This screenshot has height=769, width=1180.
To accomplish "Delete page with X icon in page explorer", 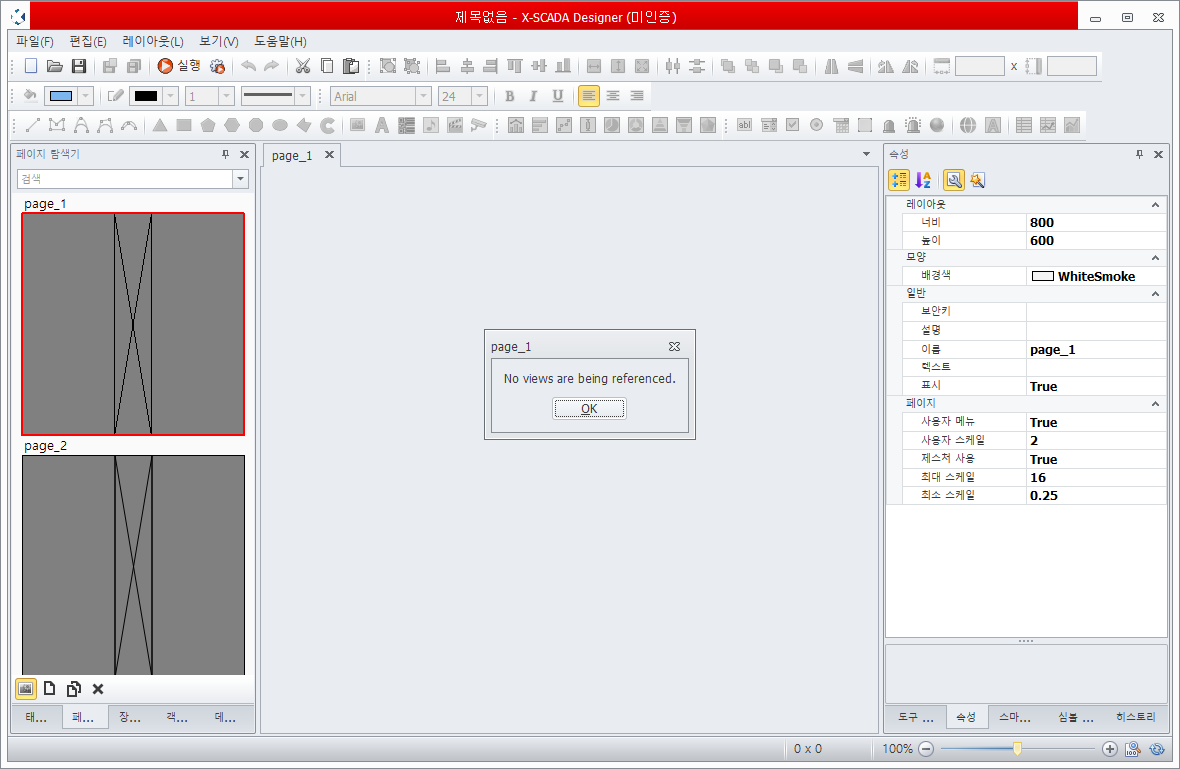I will (x=98, y=688).
